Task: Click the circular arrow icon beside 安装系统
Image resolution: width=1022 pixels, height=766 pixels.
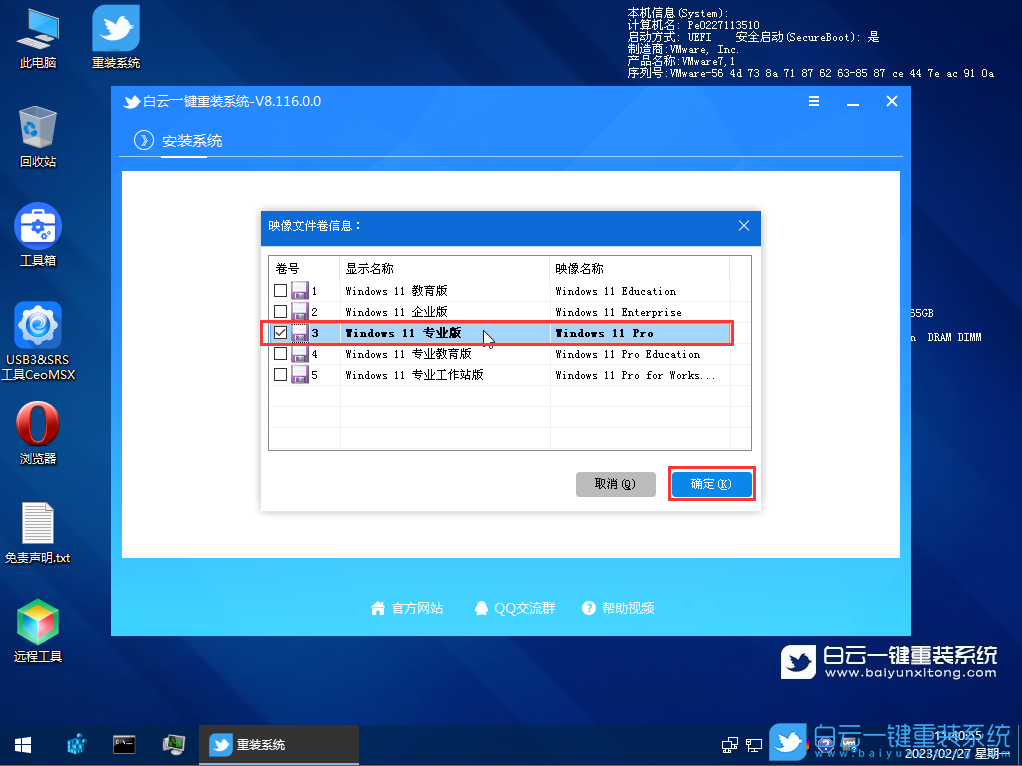Action: coord(143,140)
